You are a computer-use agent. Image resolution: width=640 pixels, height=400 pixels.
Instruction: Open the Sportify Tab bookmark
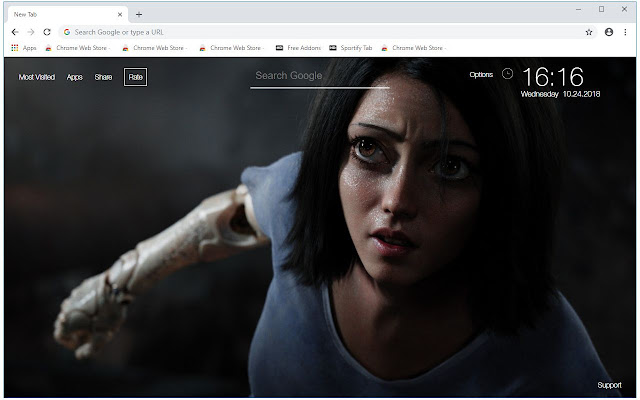351,48
